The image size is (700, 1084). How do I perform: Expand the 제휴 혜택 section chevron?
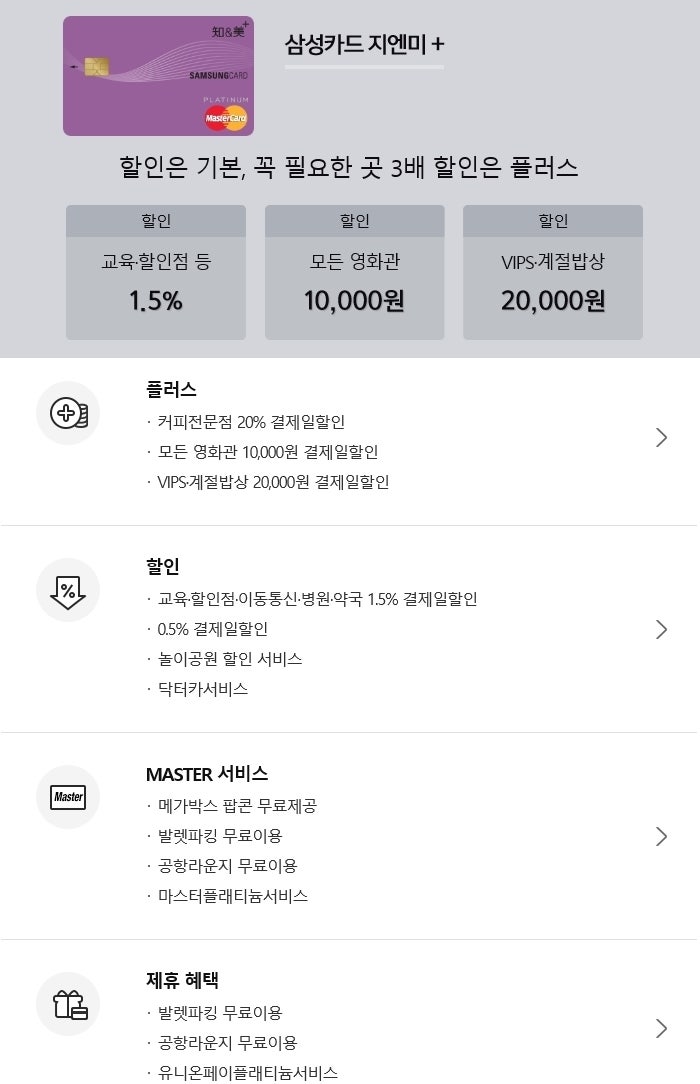click(x=661, y=1029)
